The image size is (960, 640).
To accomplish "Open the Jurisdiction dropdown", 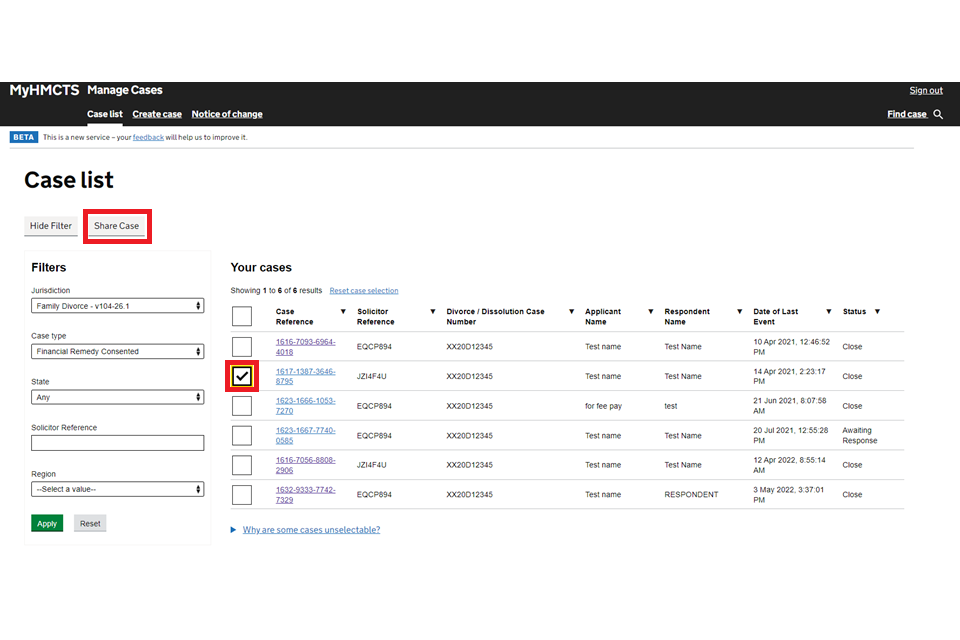I will 117,306.
